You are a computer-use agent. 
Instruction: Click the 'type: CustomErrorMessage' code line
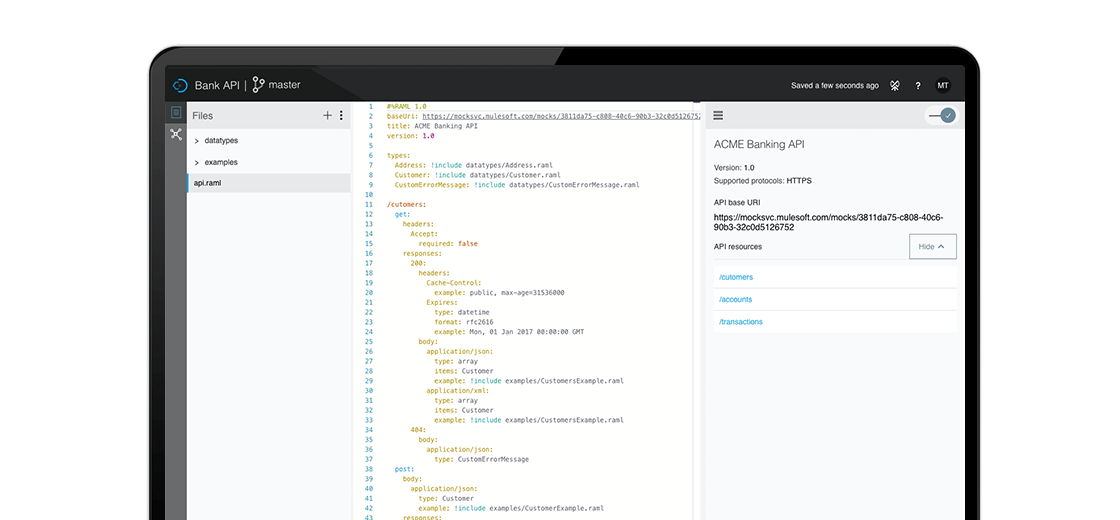tap(481, 459)
